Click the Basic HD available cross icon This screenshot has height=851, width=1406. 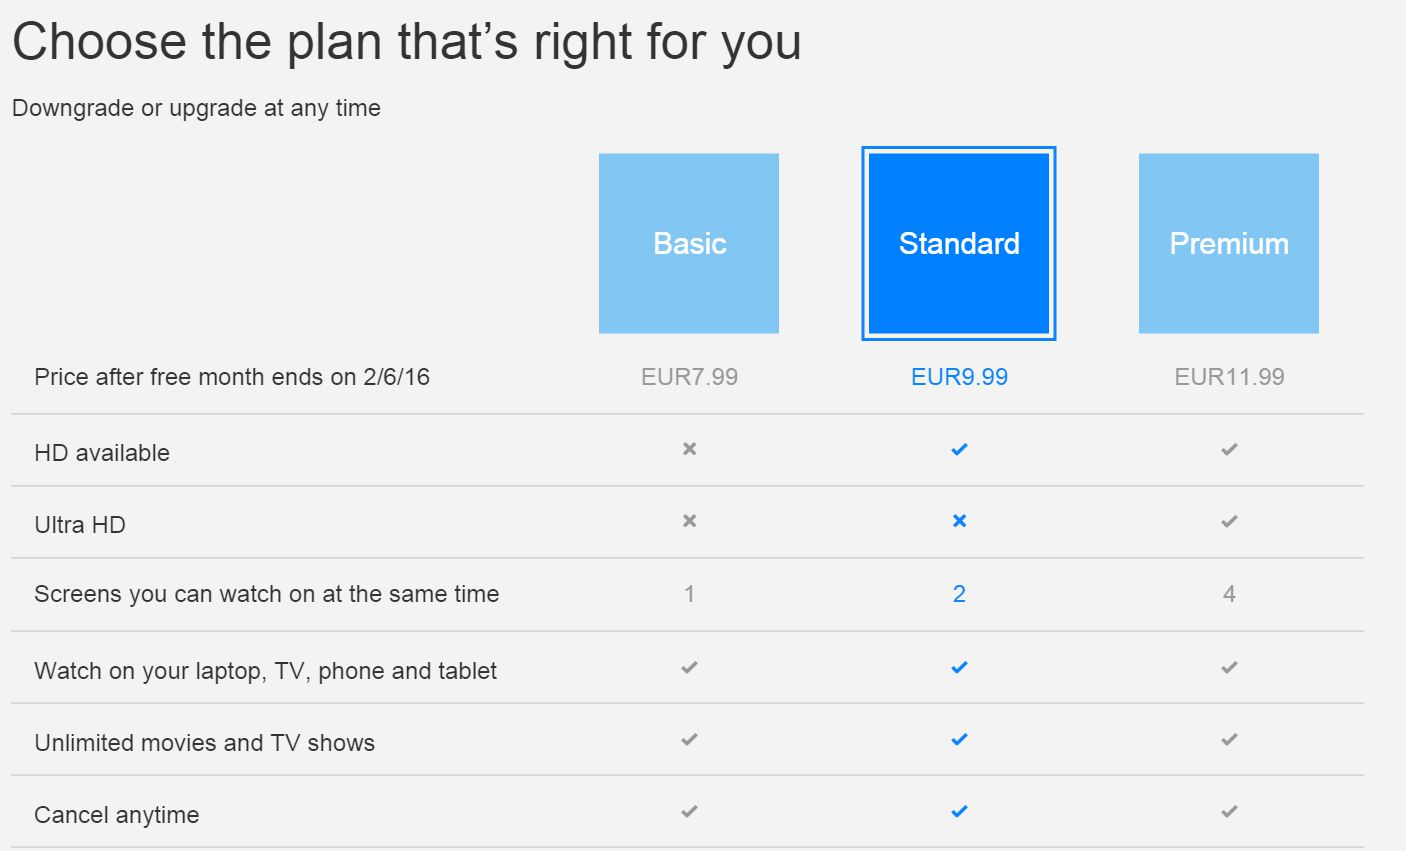[689, 449]
